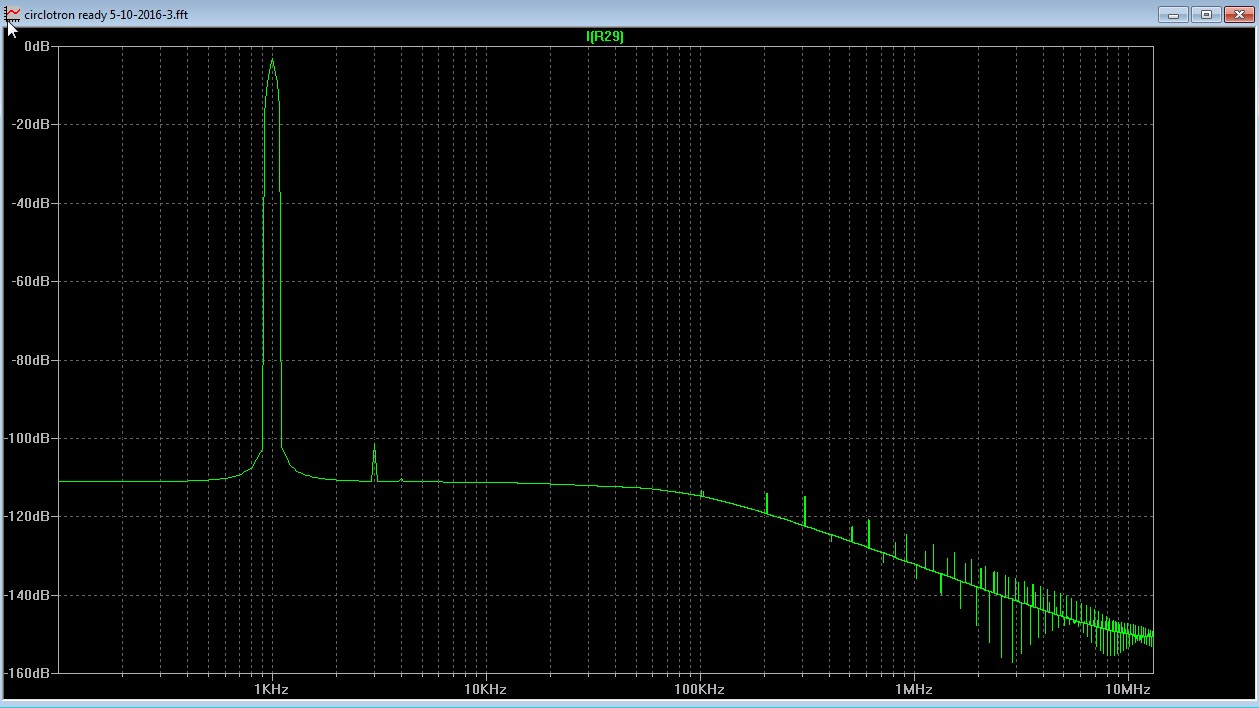Click the 10MHz horizontal axis label
The image size is (1259, 708).
[1128, 690]
